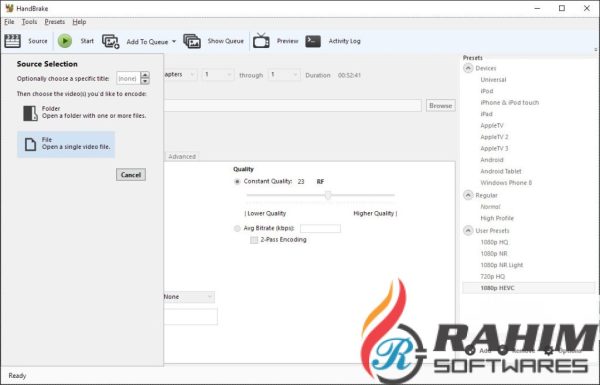Viewport: 600px width, 385px height.
Task: Select the 1080p NR Light user preset
Action: tap(502, 265)
